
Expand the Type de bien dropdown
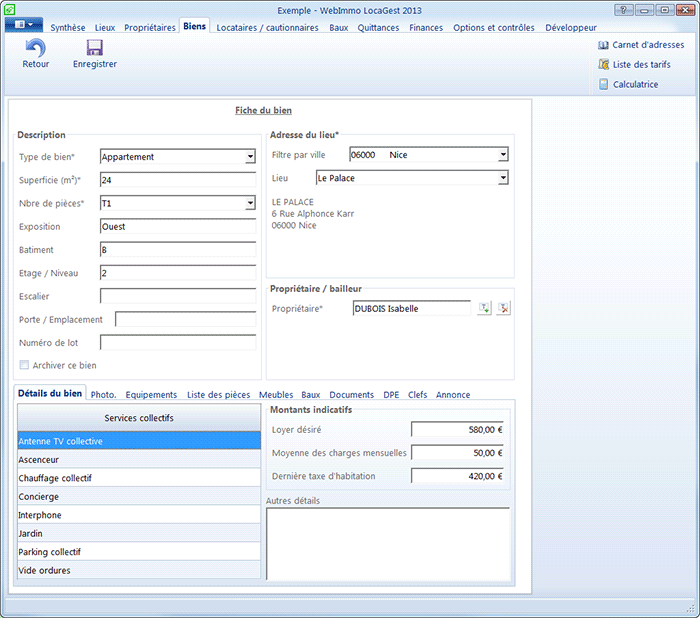(x=250, y=157)
